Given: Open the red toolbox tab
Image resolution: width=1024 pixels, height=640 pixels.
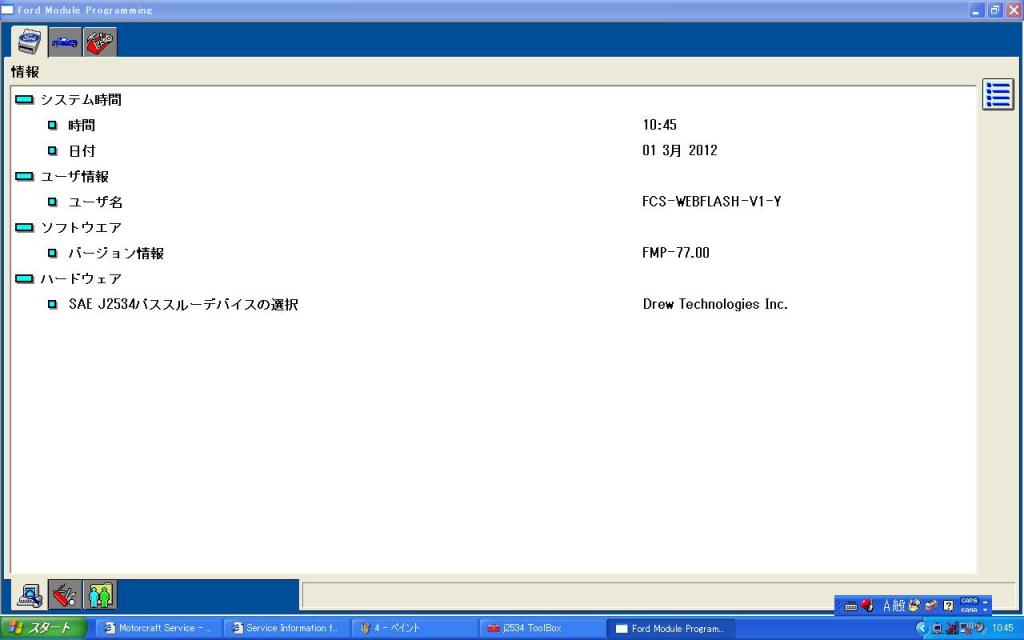Looking at the screenshot, I should (x=100, y=42).
